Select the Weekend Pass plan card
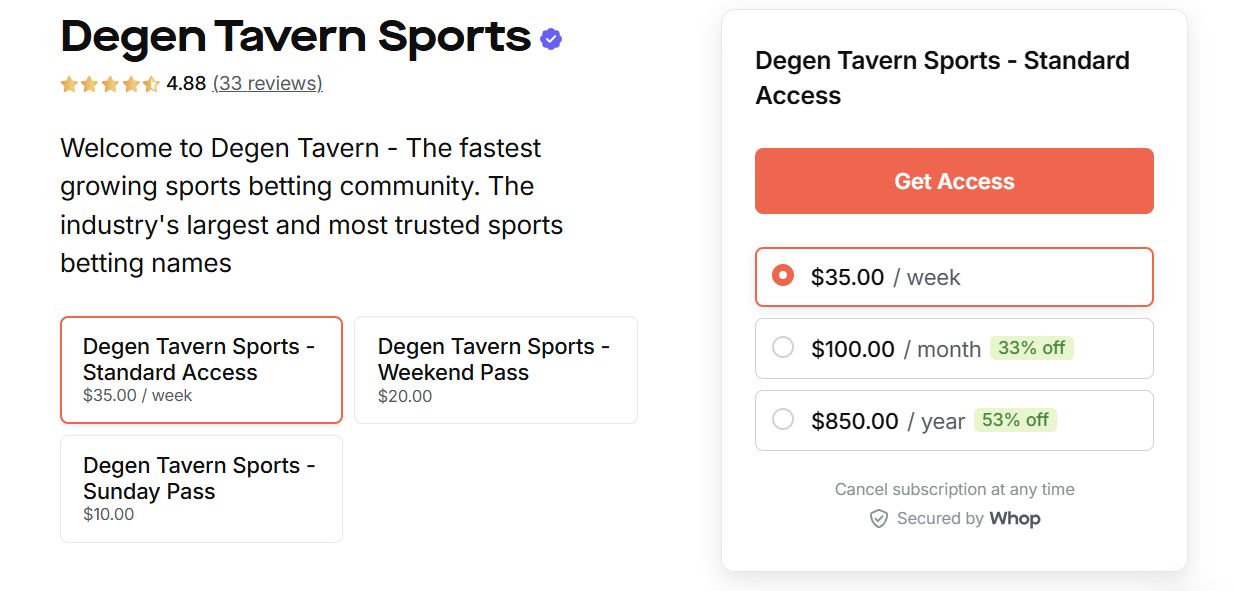1235x591 pixels. click(495, 369)
